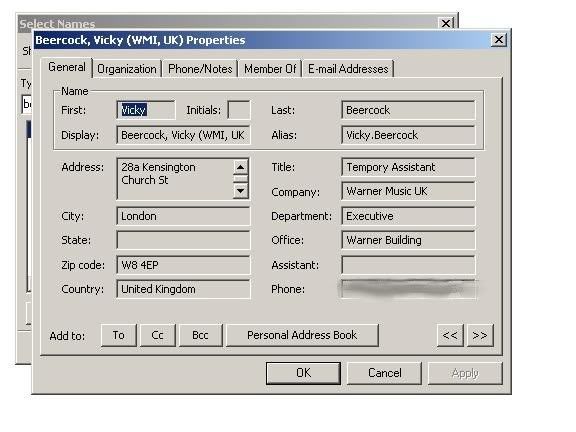The width and height of the screenshot is (576, 432).
Task: Open the Member Of tab
Action: pos(270,69)
